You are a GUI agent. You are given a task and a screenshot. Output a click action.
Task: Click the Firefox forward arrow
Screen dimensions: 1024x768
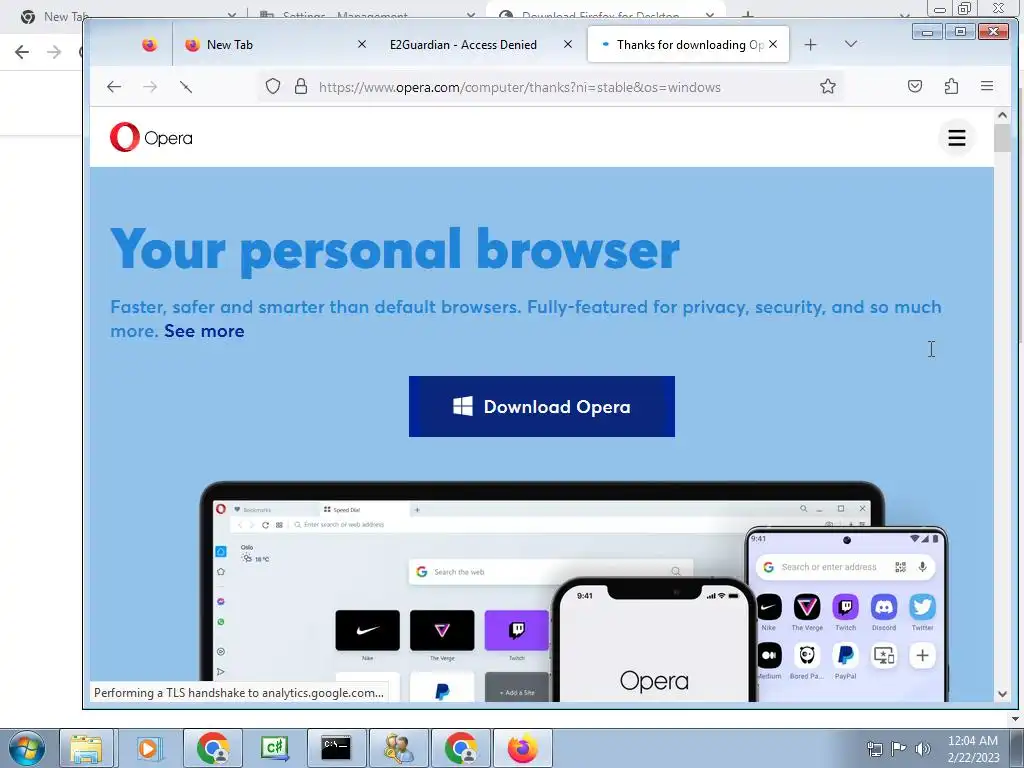150,87
